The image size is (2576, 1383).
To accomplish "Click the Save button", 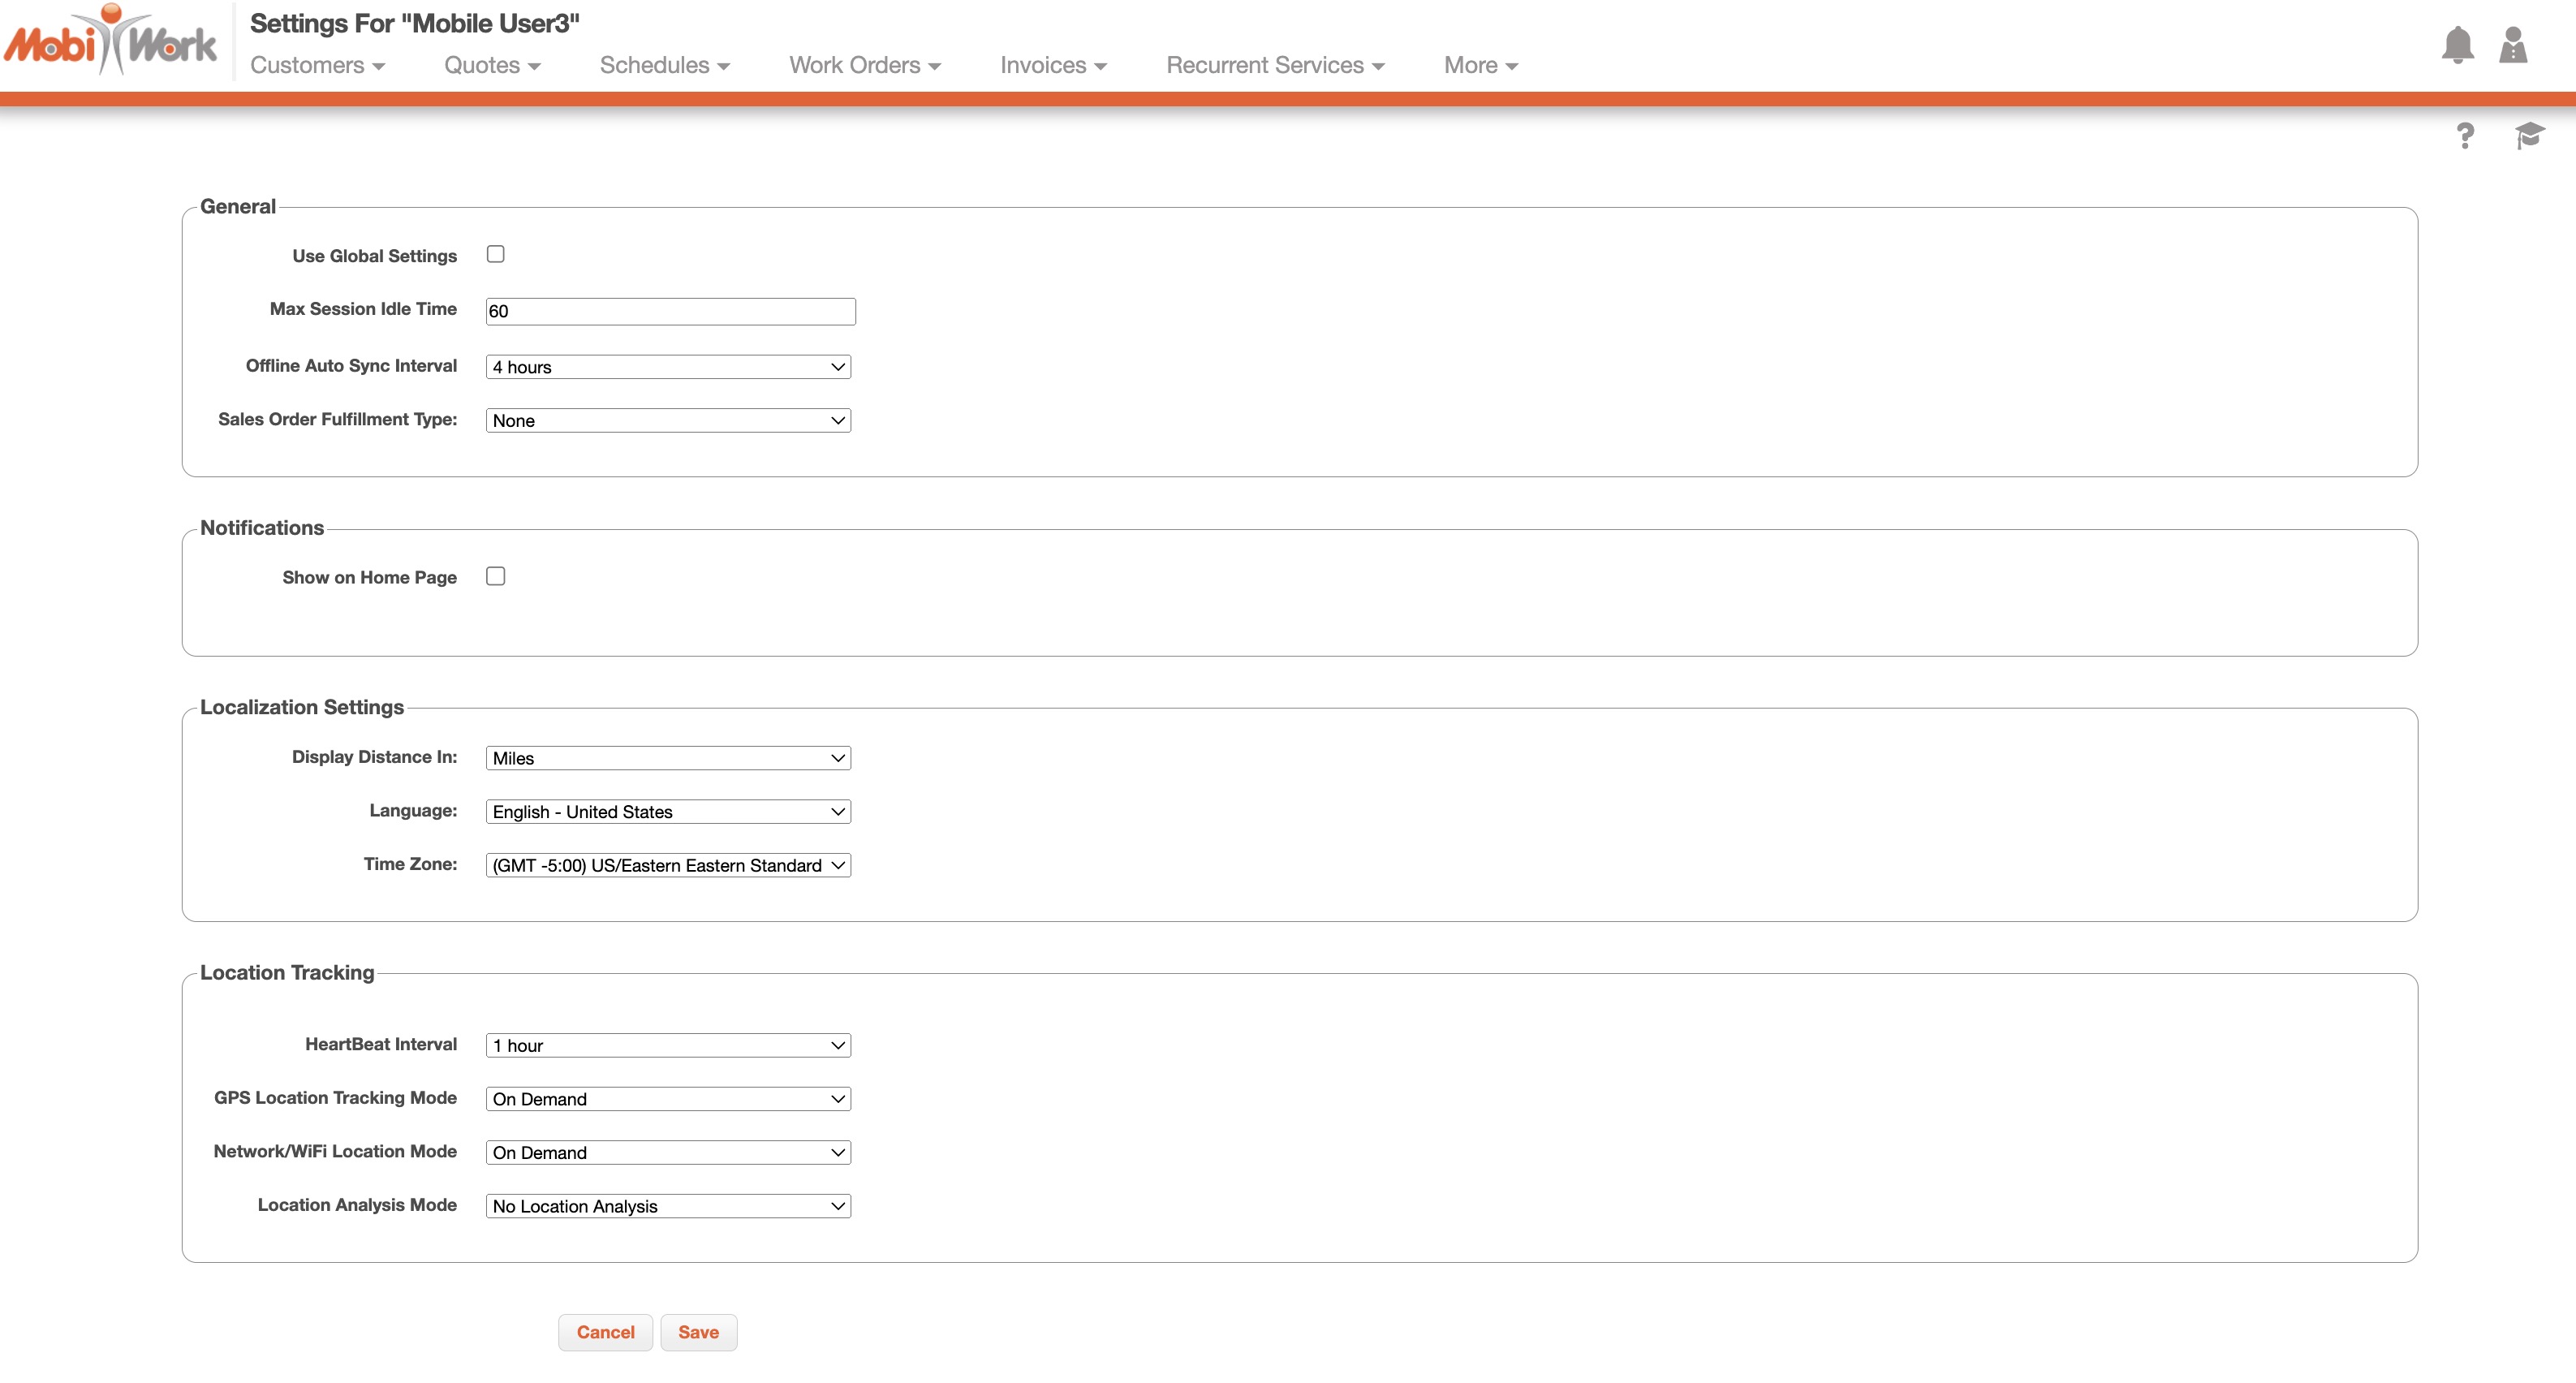I will point(698,1332).
